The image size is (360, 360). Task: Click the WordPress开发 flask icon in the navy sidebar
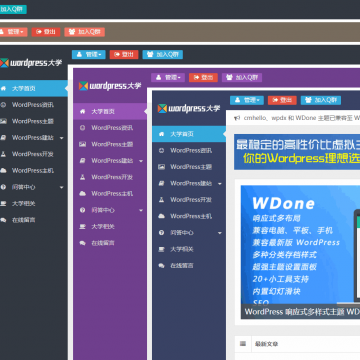(x=161, y=200)
